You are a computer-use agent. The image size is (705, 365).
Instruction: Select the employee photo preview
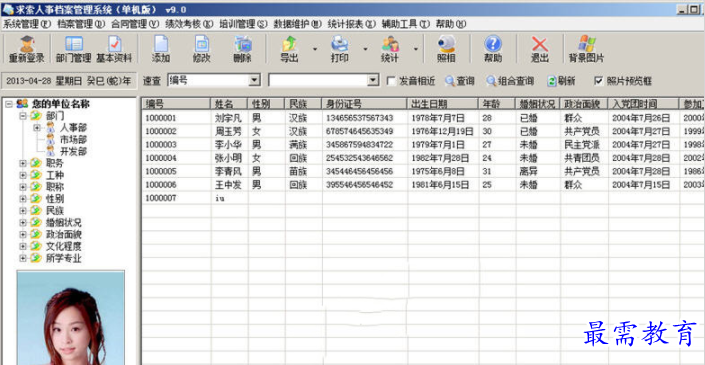pyautogui.click(x=71, y=317)
